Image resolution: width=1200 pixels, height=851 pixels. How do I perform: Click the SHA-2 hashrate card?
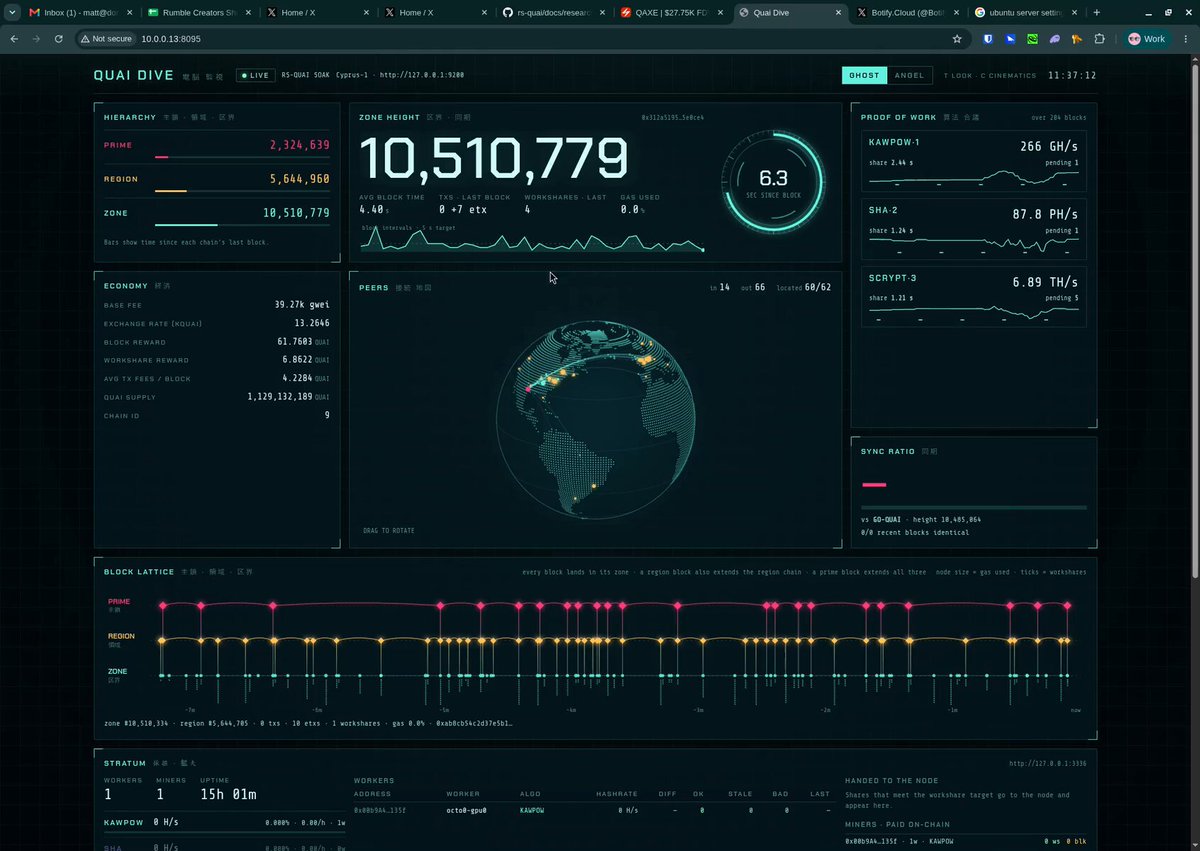(974, 229)
